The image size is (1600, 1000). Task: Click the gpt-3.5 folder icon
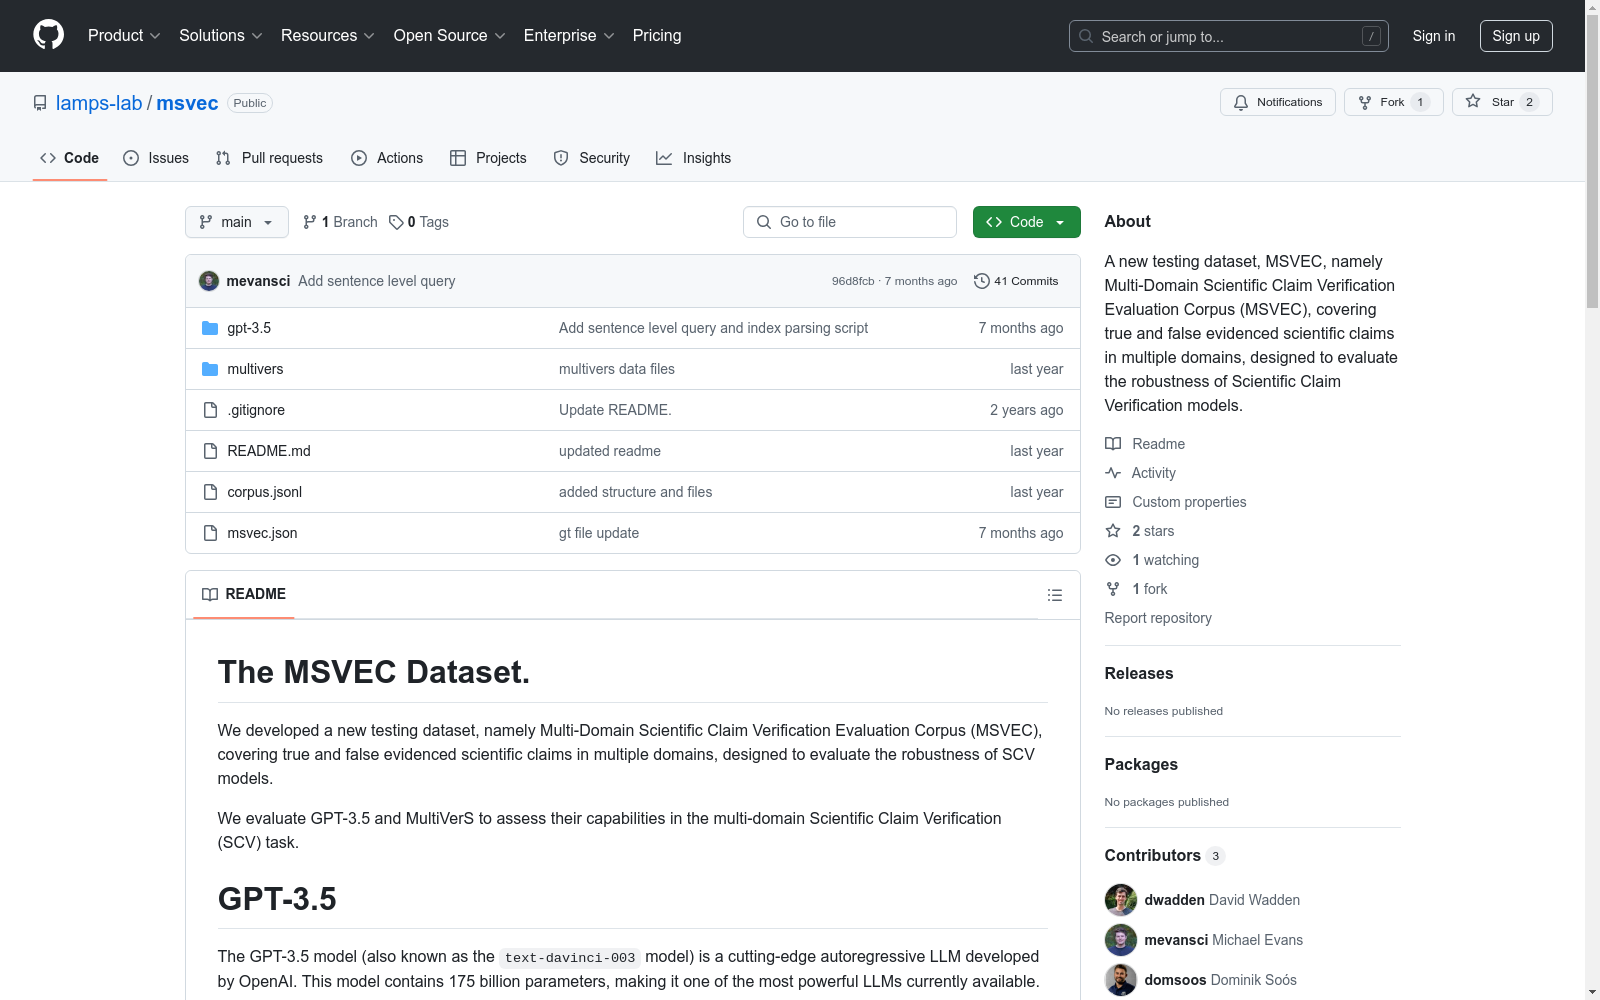coord(210,328)
